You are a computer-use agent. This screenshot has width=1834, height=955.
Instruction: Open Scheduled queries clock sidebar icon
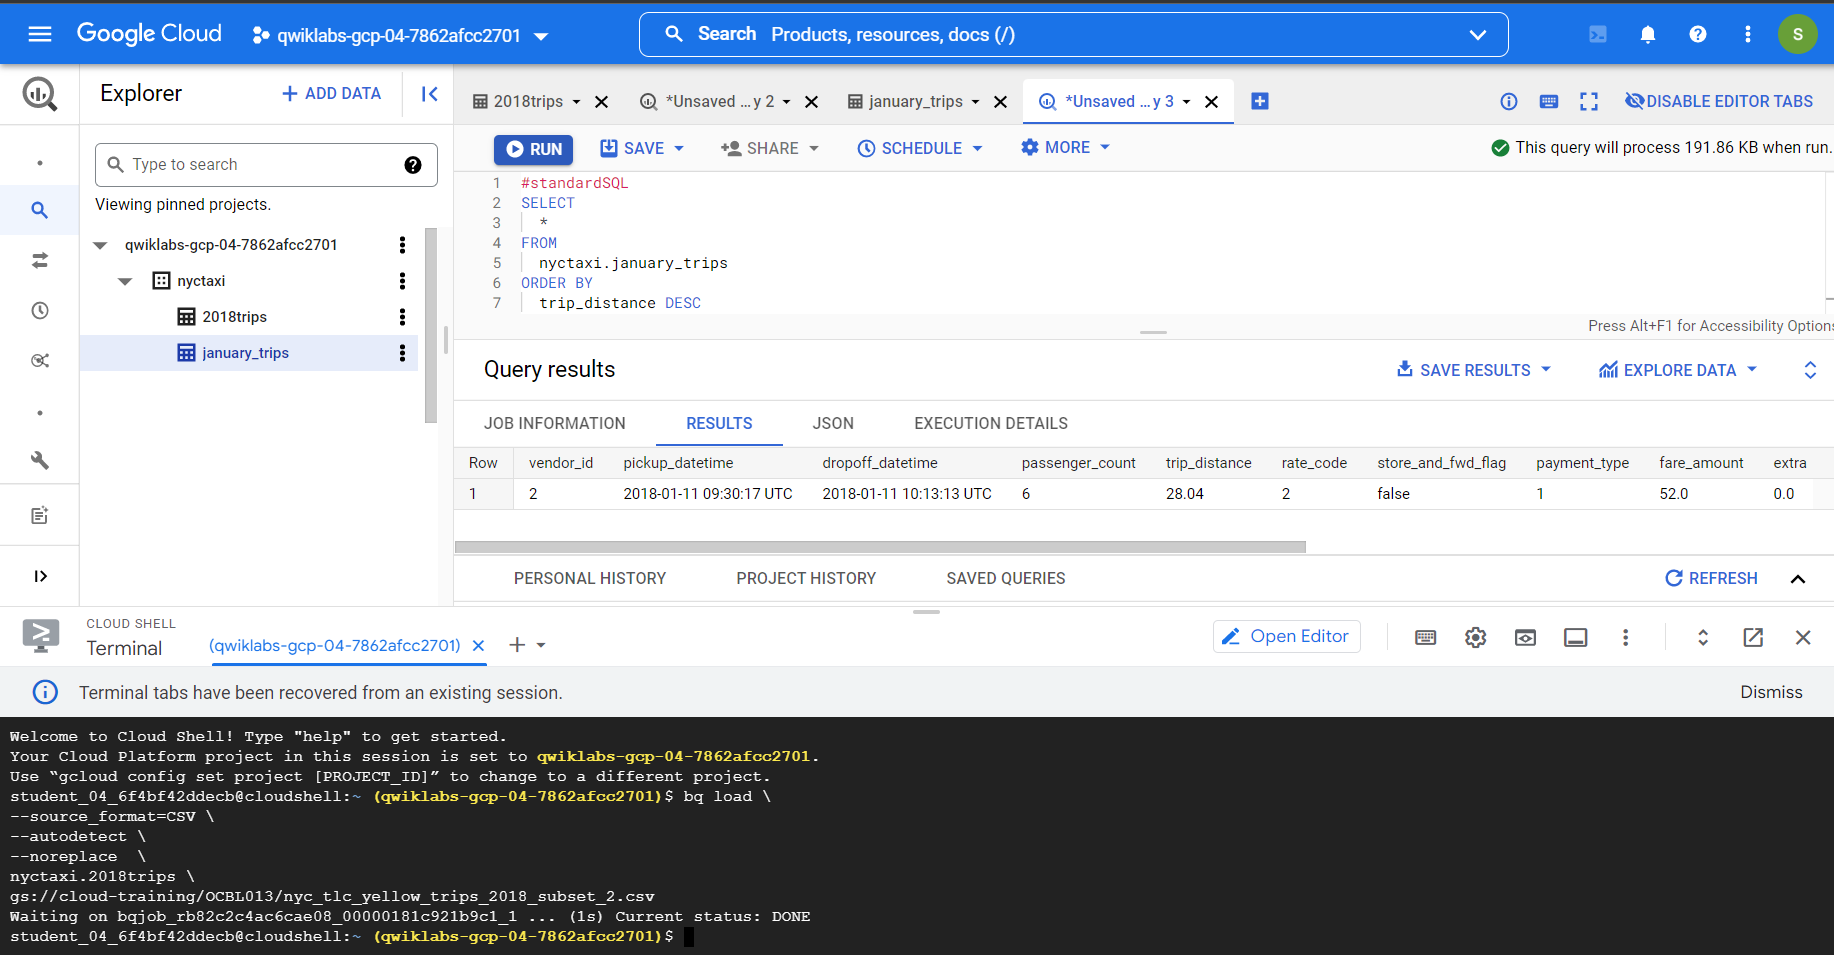click(40, 310)
